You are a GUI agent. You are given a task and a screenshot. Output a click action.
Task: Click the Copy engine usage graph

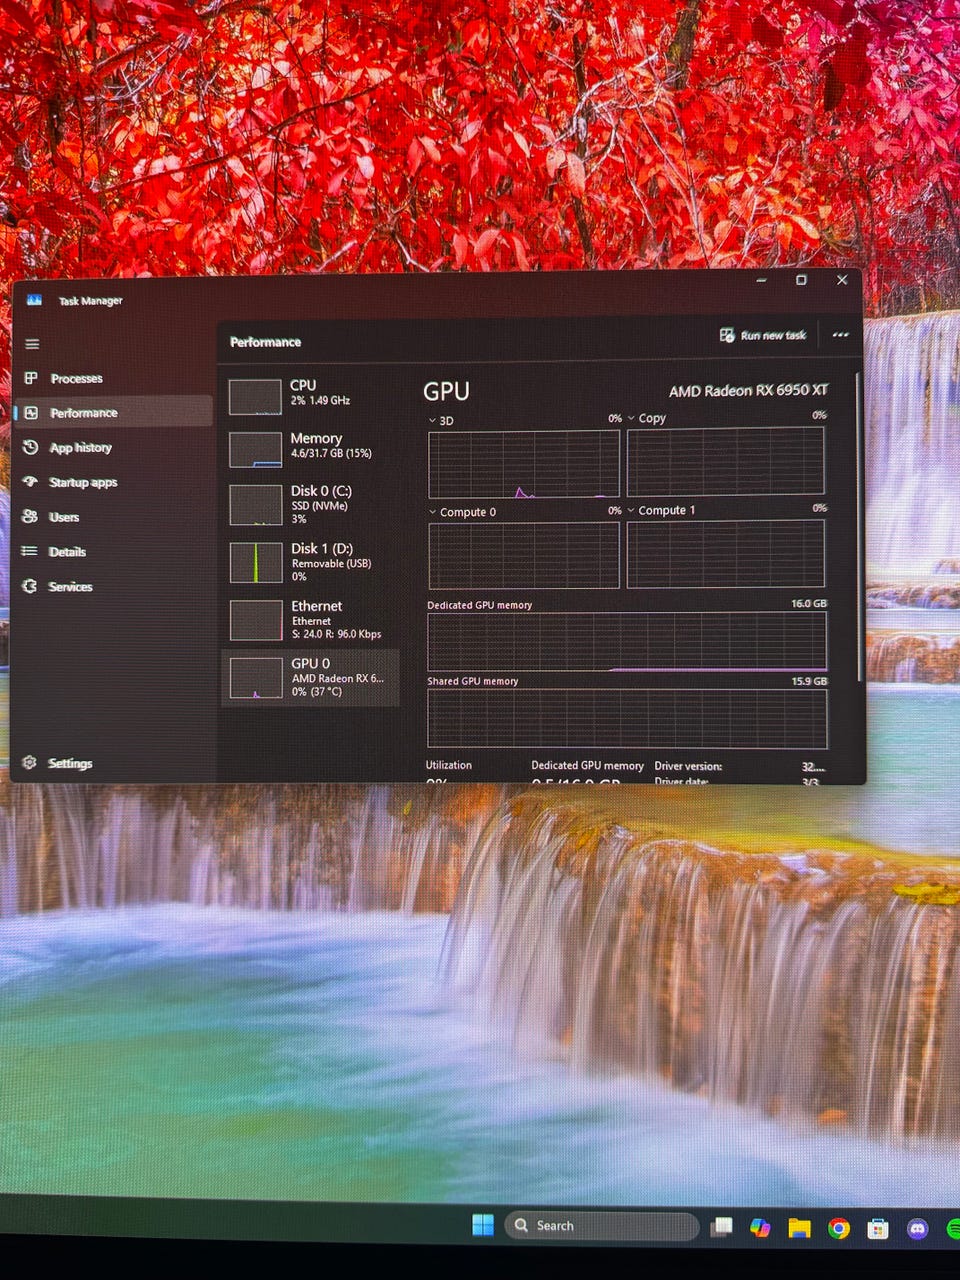coord(726,461)
